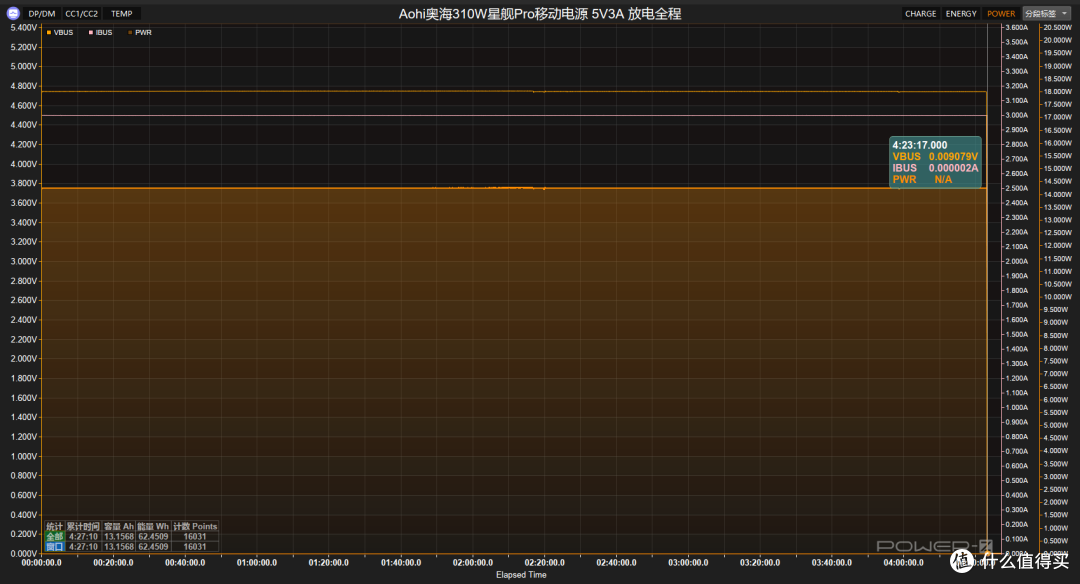Toggle IBUS series in the legend
This screenshot has width=1080, height=584.
tap(101, 32)
